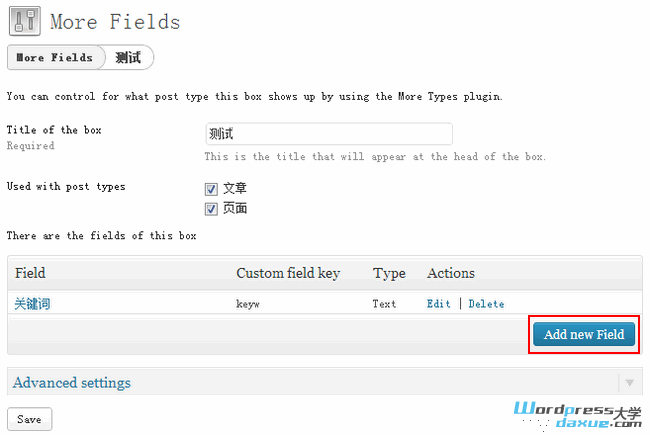
Task: Click the Field column header
Action: [30, 273]
